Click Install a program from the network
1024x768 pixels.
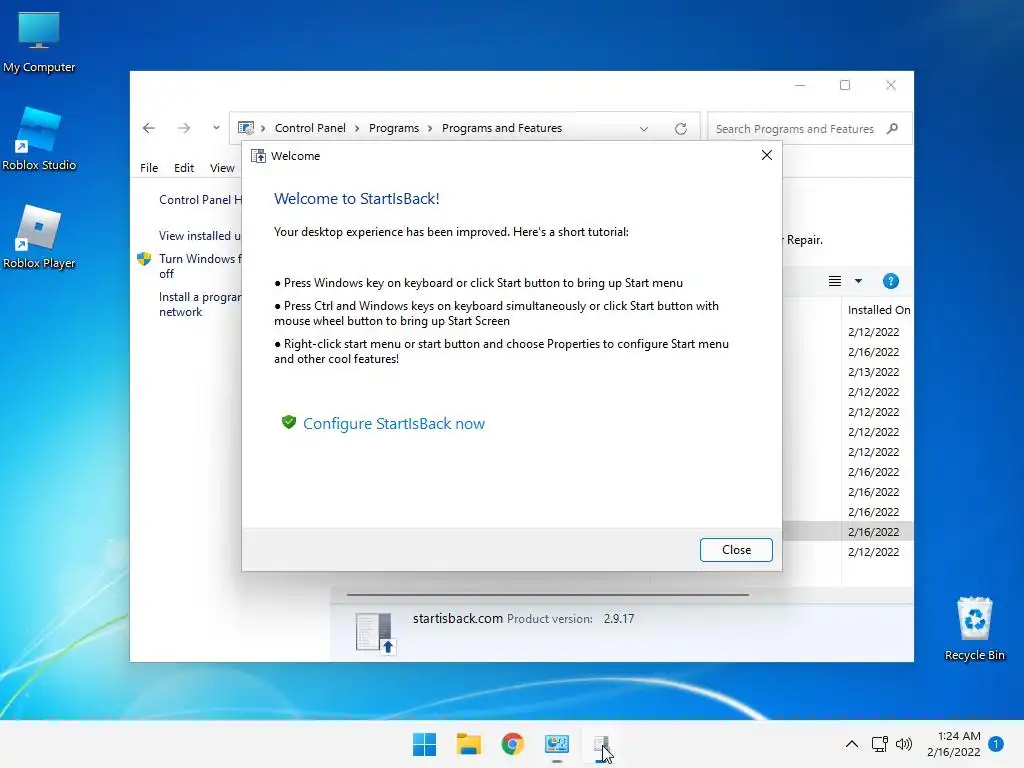coord(200,304)
